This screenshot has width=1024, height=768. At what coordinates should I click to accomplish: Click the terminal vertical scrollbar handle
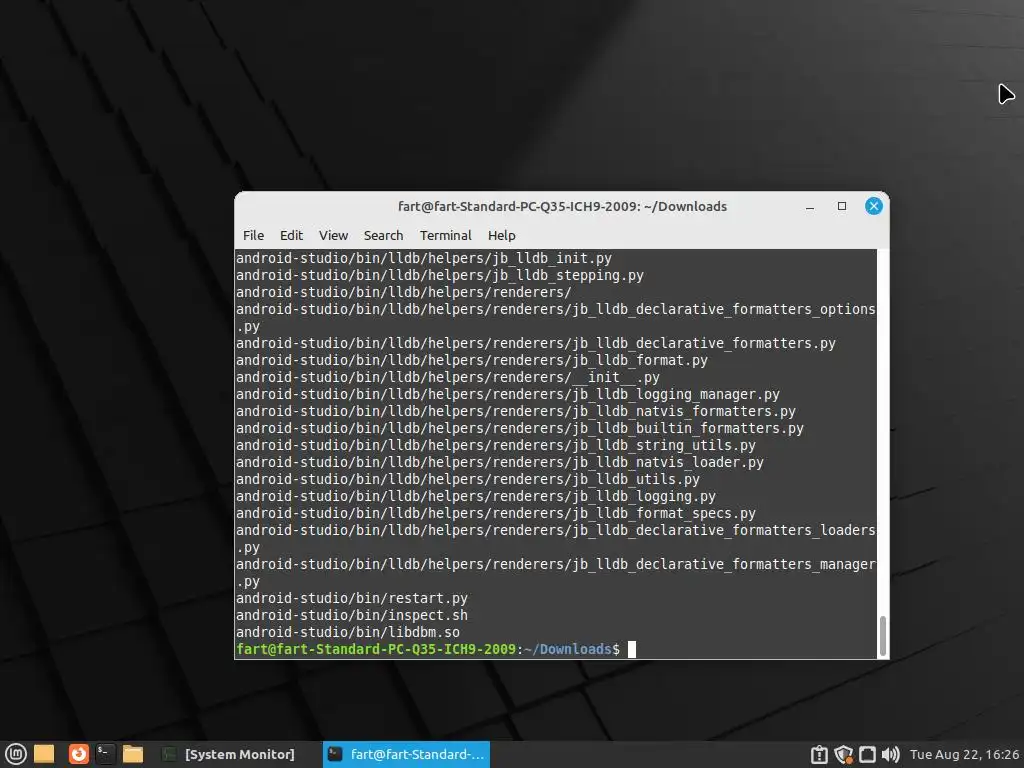tap(883, 635)
